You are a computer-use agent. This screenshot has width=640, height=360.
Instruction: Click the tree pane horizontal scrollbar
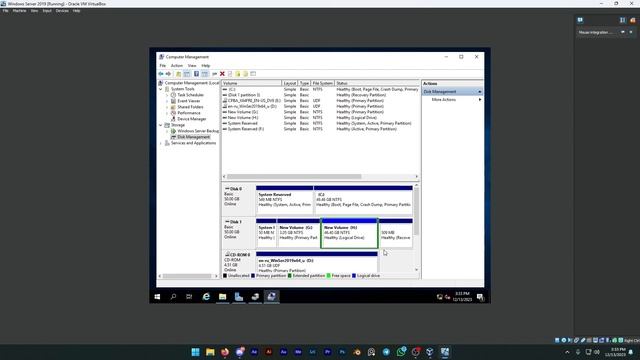pos(188,276)
